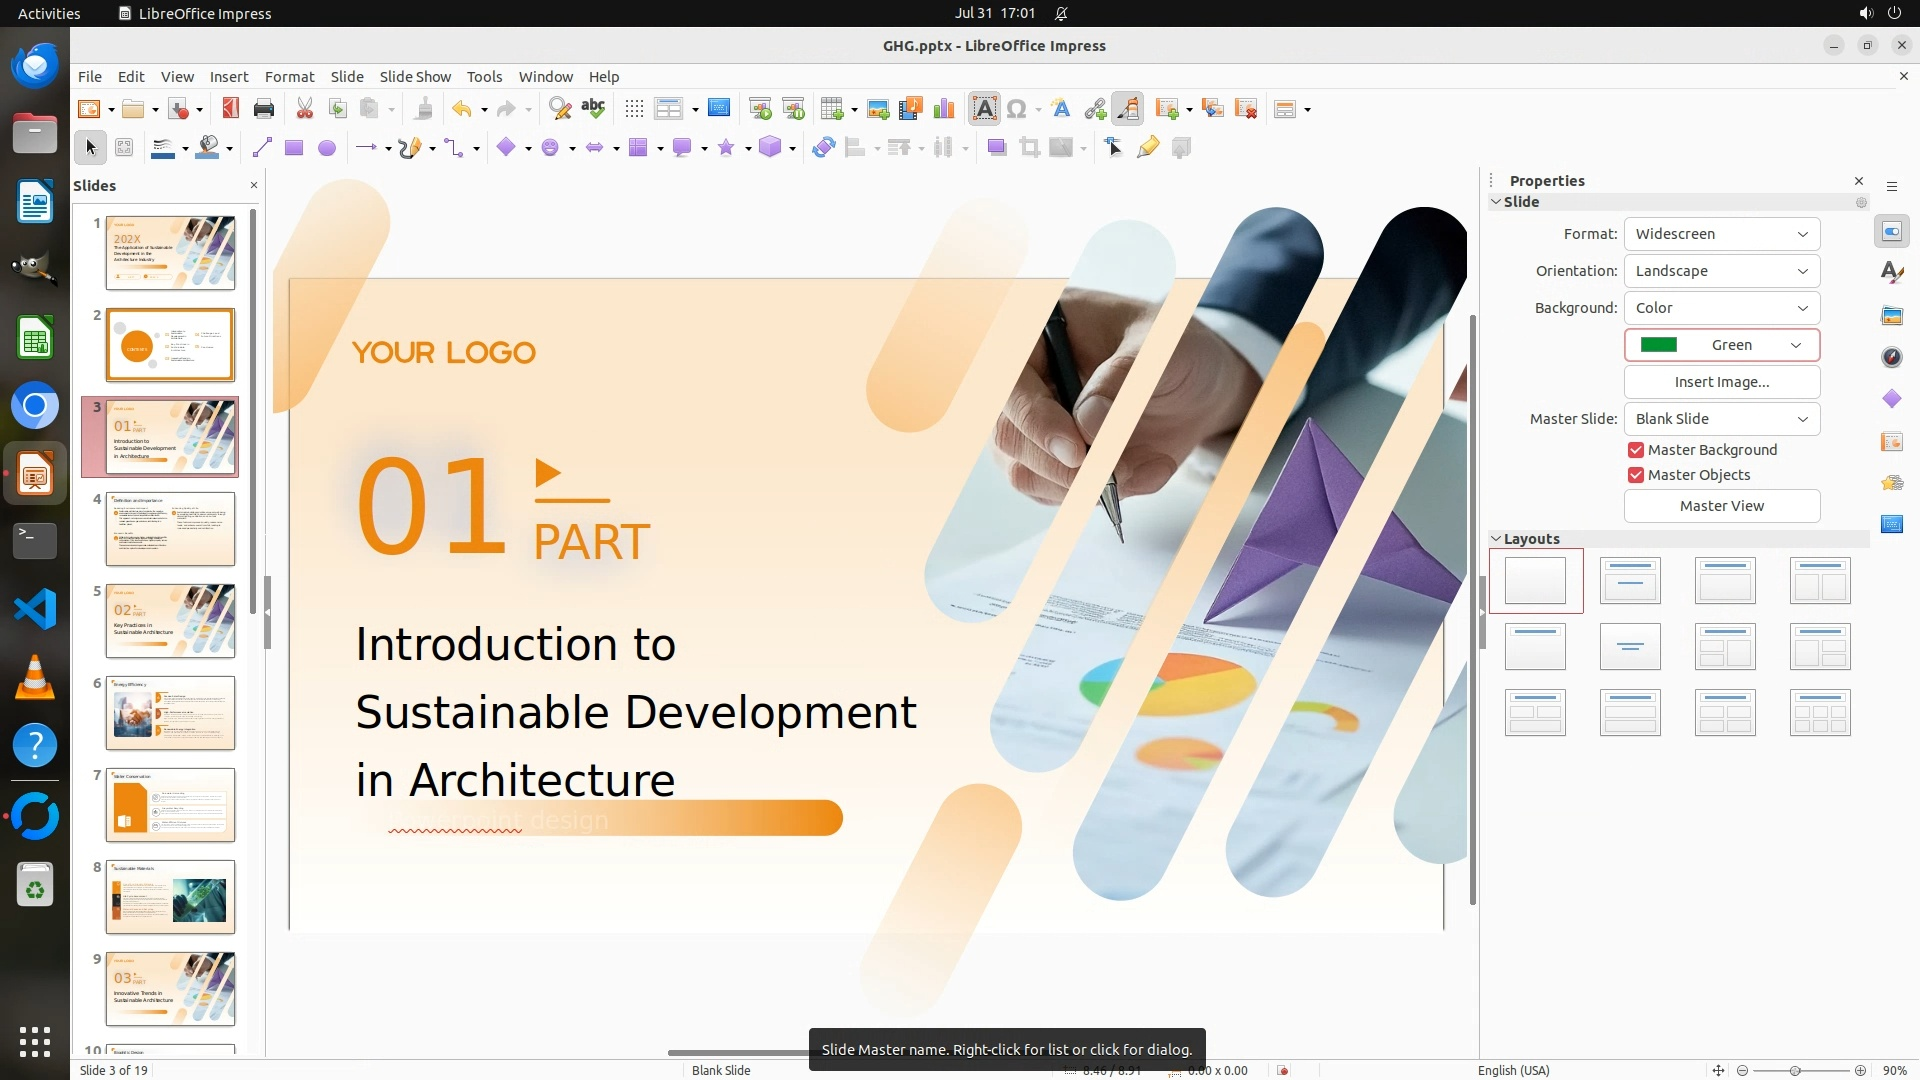The height and width of the screenshot is (1080, 1920).
Task: Uncheck the Master Background checkbox
Action: click(1636, 450)
